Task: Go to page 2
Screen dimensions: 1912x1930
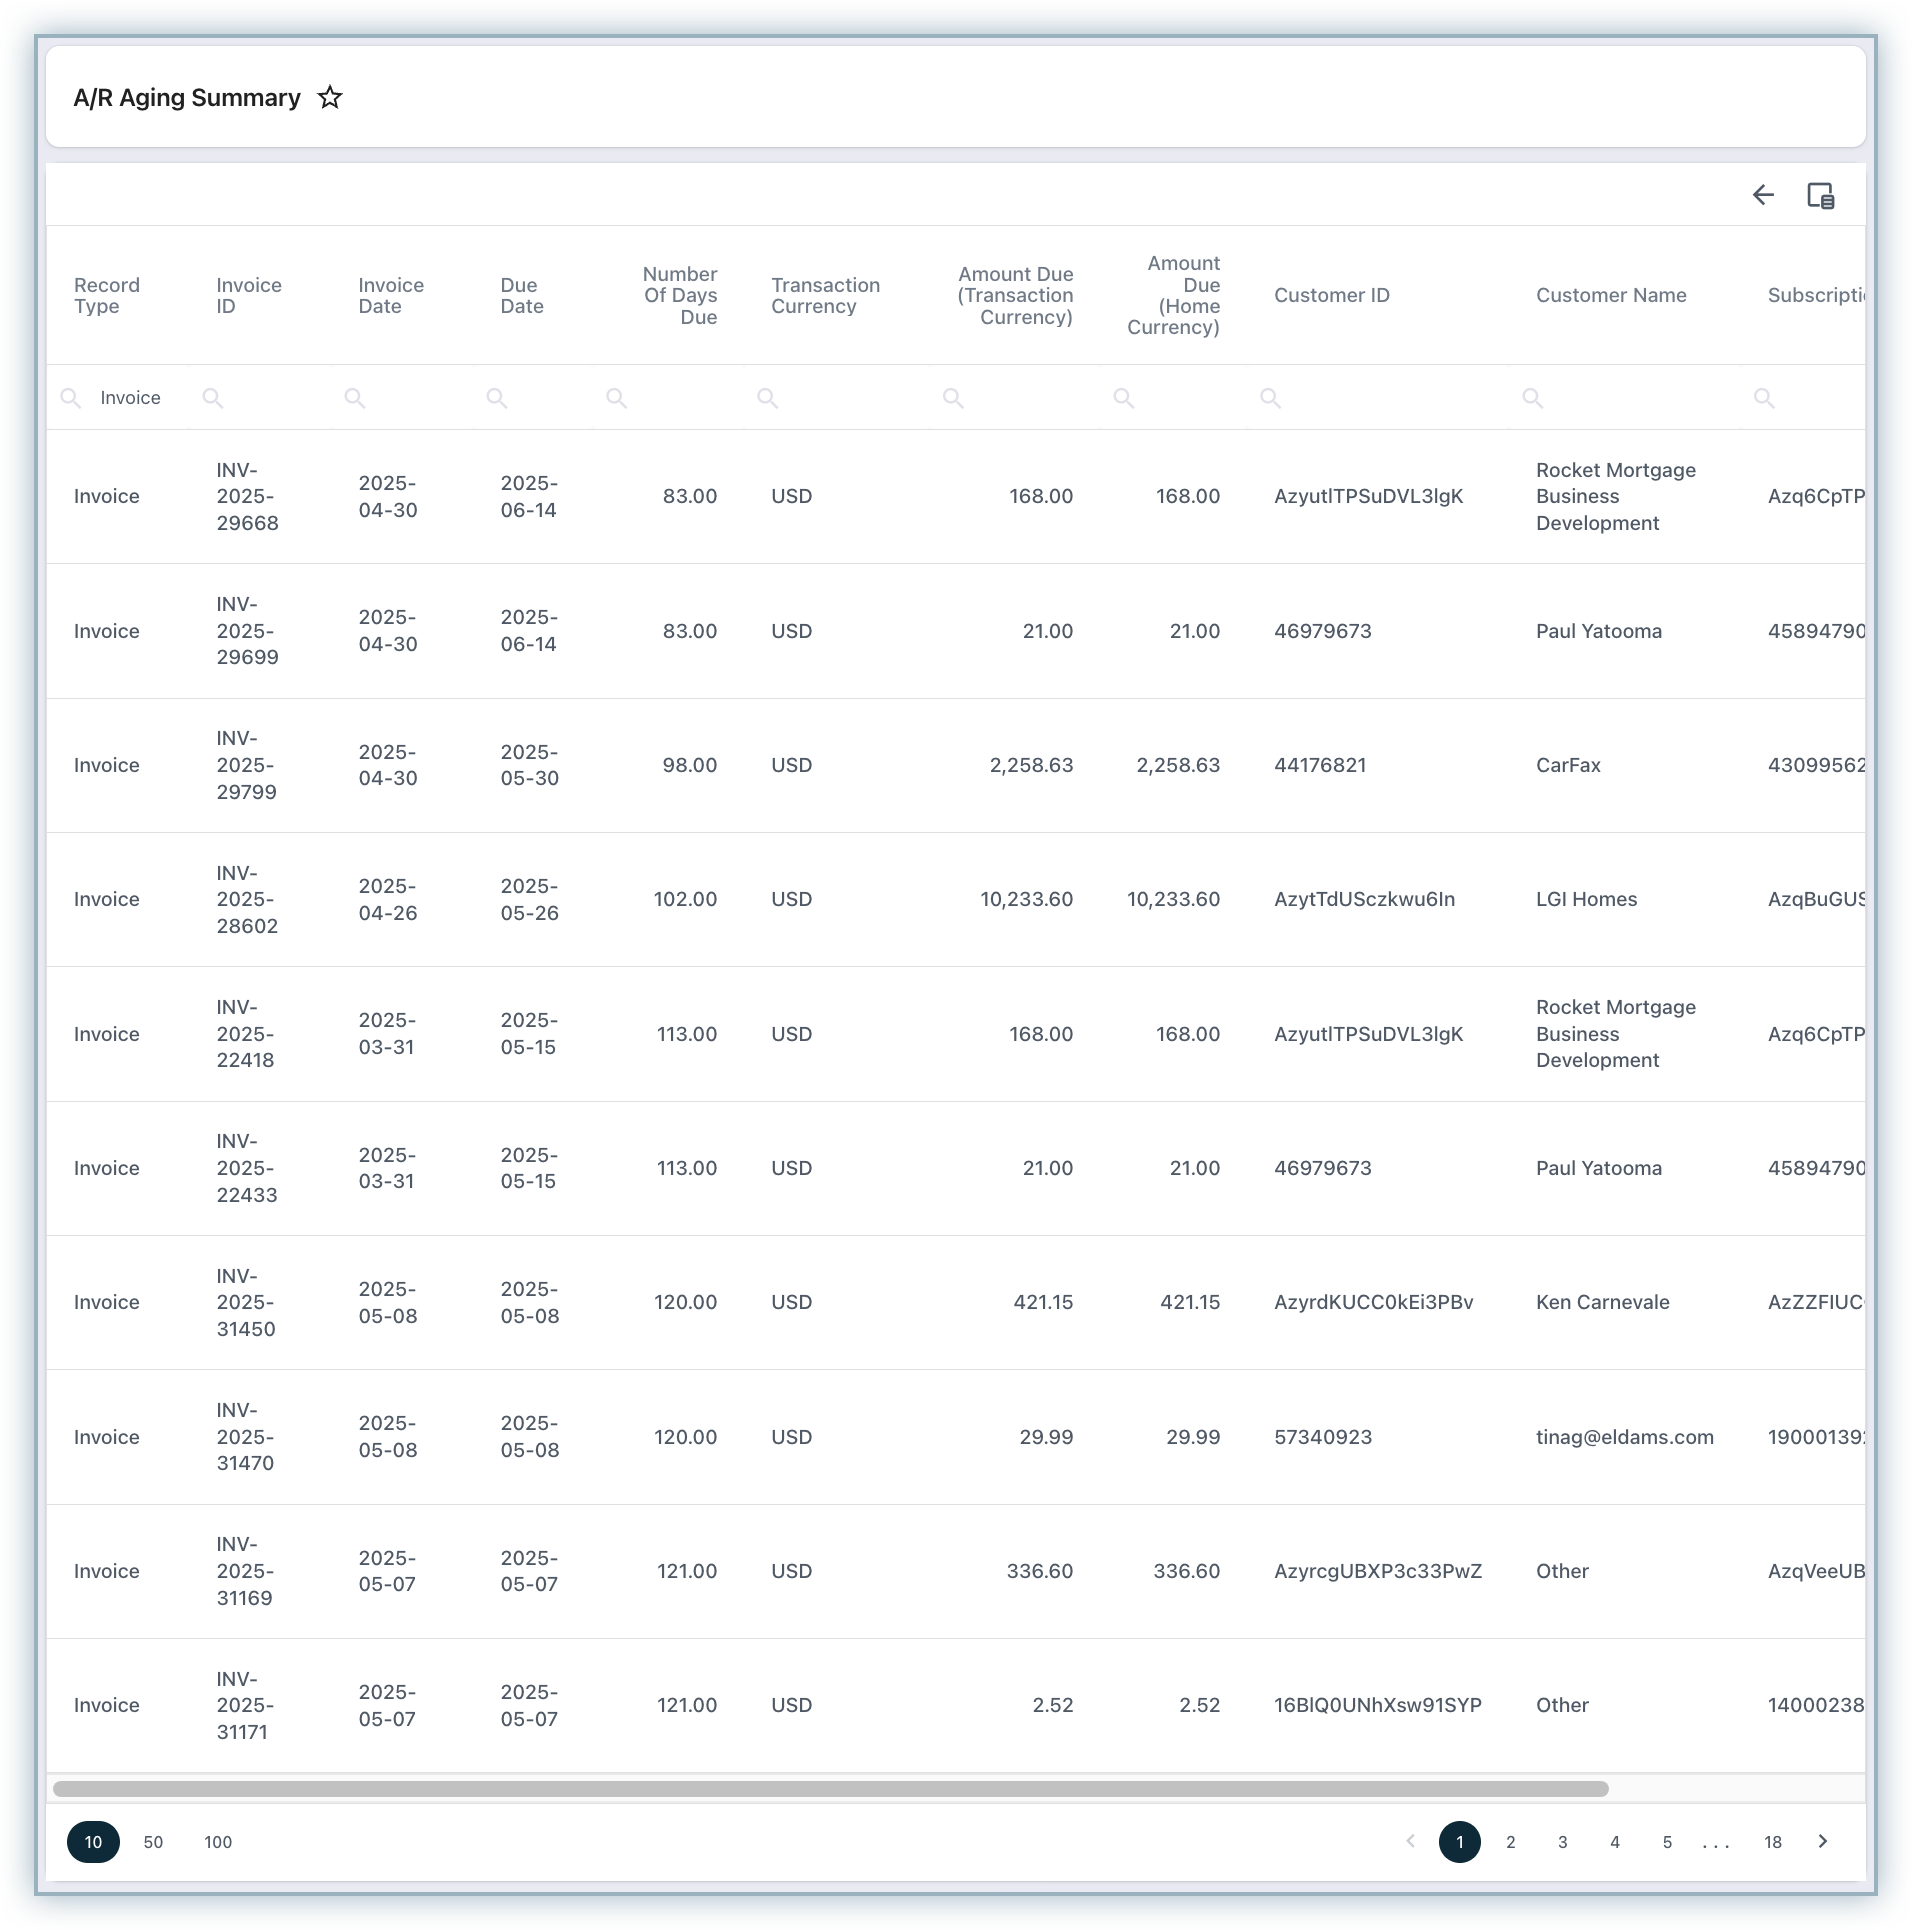Action: [1510, 1842]
